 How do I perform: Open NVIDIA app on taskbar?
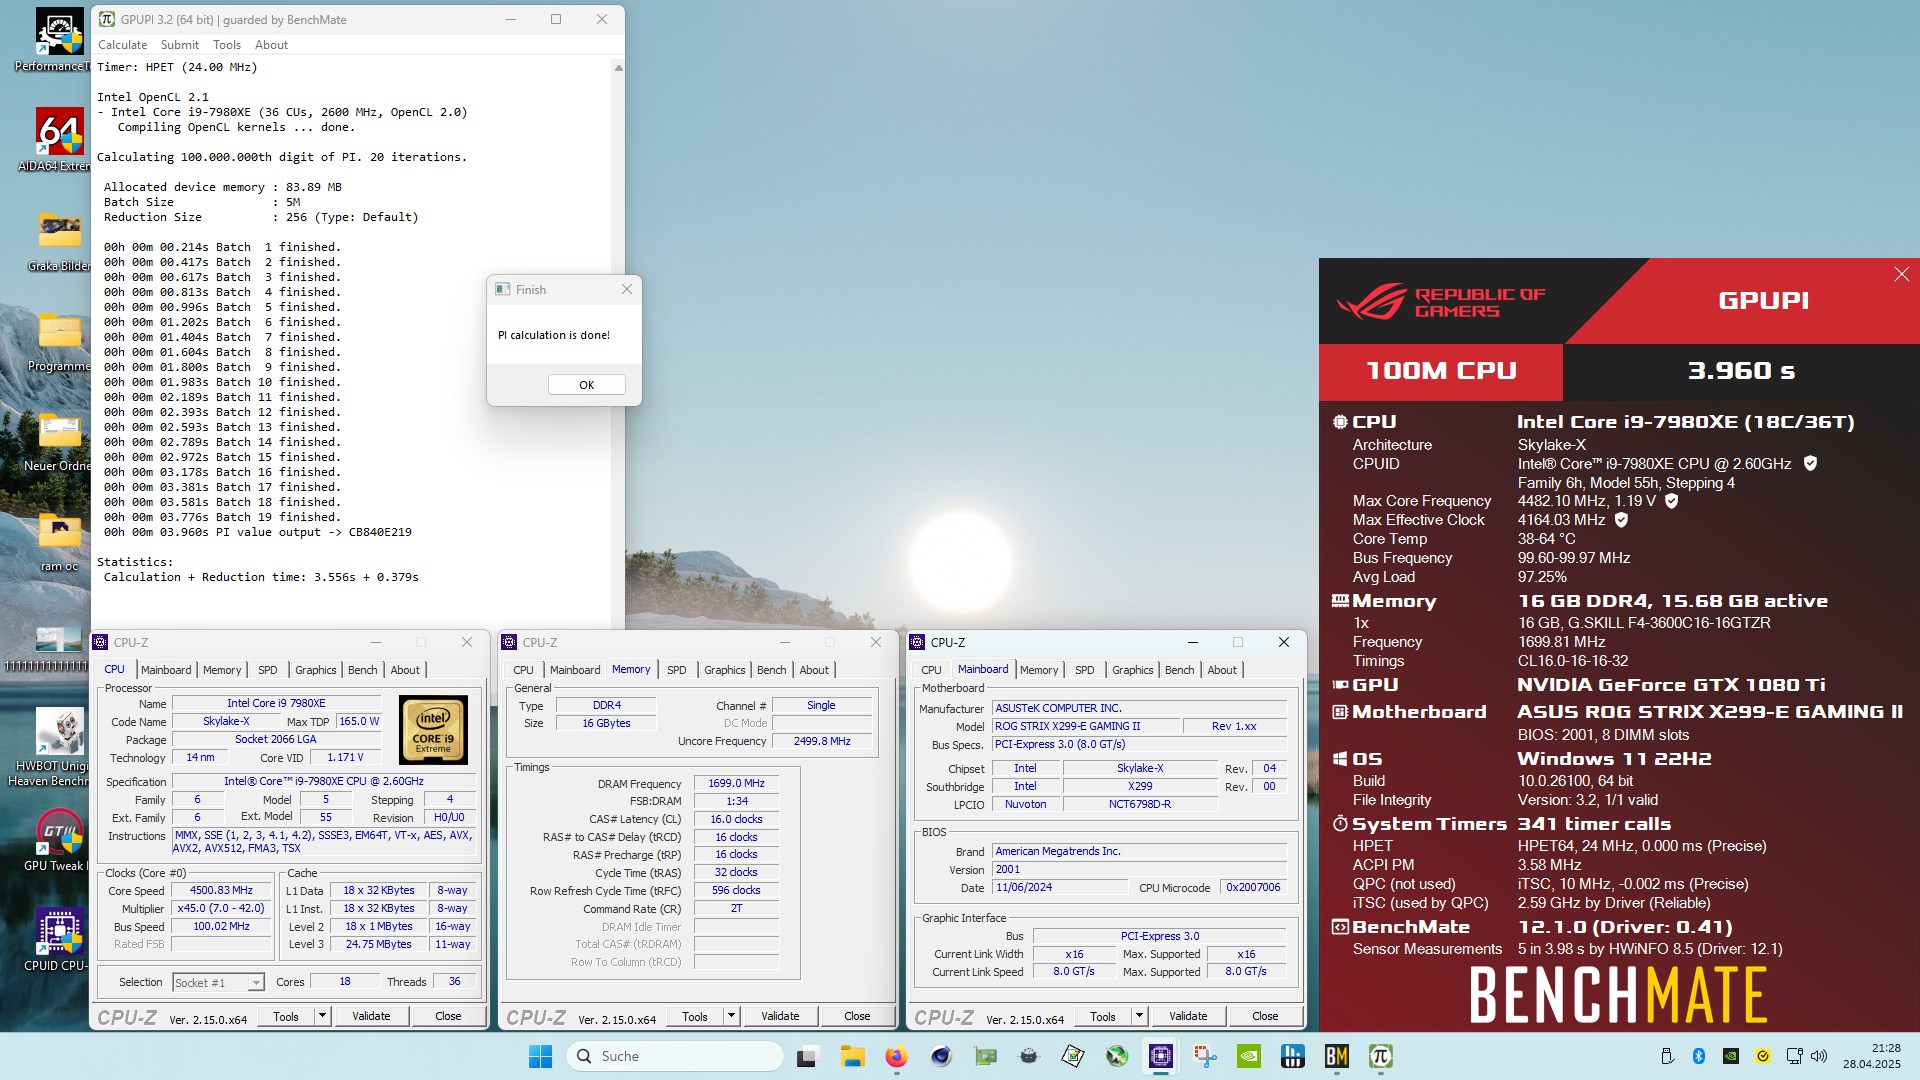[x=1248, y=1056]
